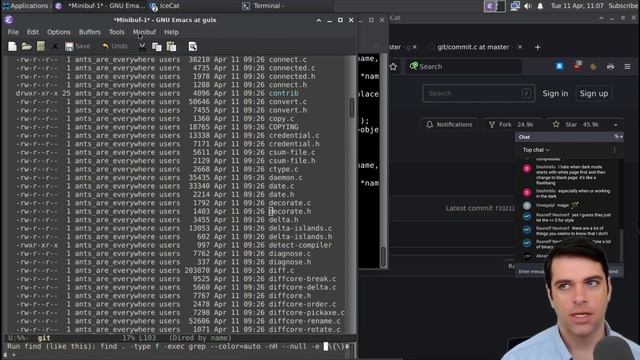Click the notification bell in system tray
640x360 pixels.
540,6
